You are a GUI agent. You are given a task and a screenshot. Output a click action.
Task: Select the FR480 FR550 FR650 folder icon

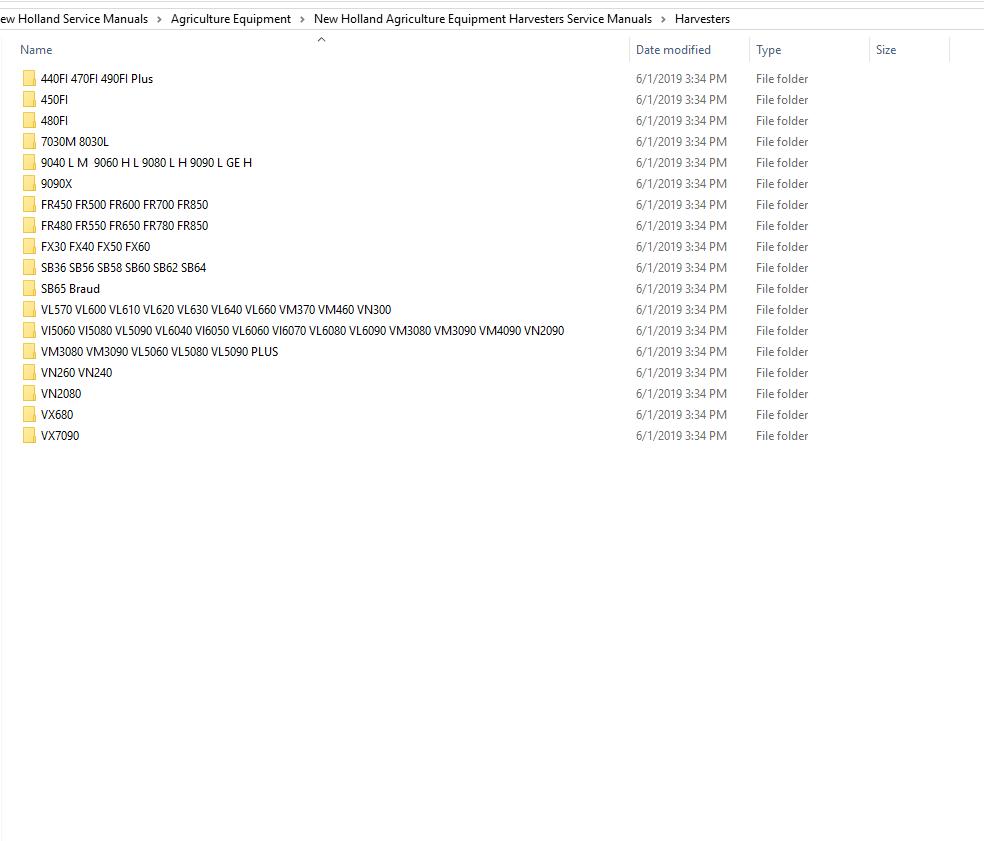[x=29, y=226]
